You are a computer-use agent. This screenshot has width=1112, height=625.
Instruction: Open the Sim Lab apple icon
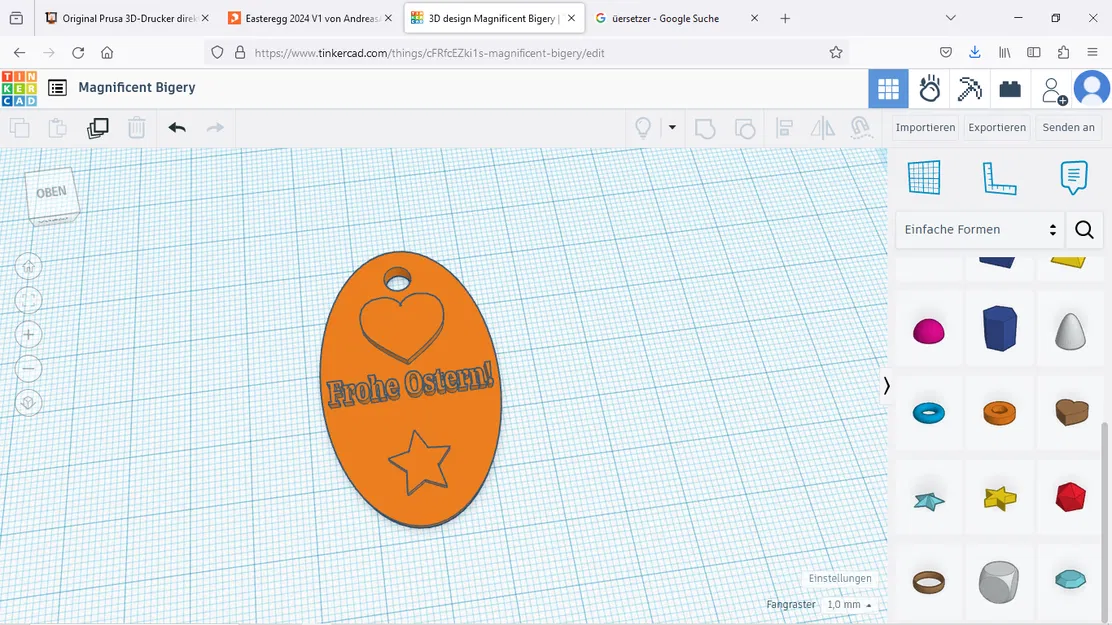[x=929, y=88]
